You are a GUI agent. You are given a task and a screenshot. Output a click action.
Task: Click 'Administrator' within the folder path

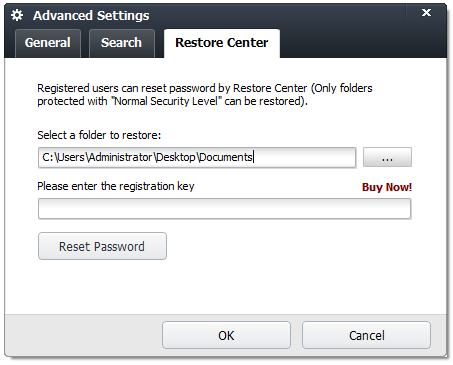click(x=120, y=157)
